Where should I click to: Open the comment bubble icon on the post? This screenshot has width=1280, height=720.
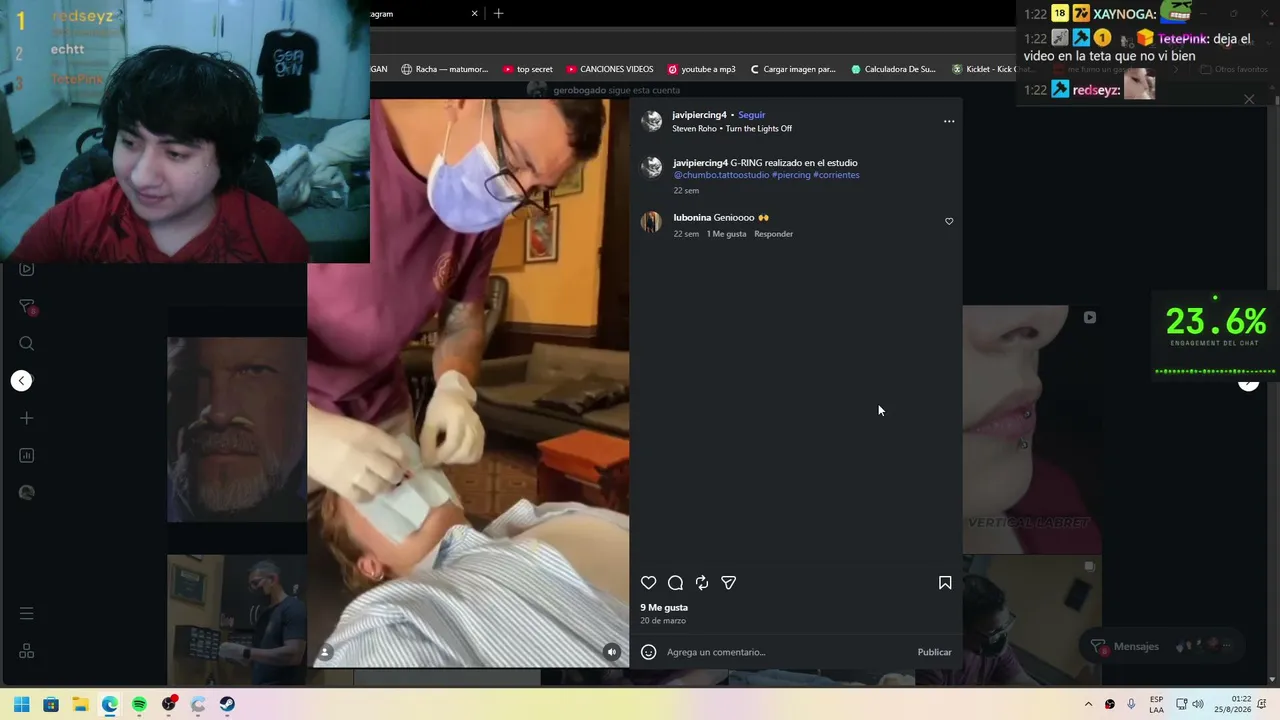(x=675, y=583)
